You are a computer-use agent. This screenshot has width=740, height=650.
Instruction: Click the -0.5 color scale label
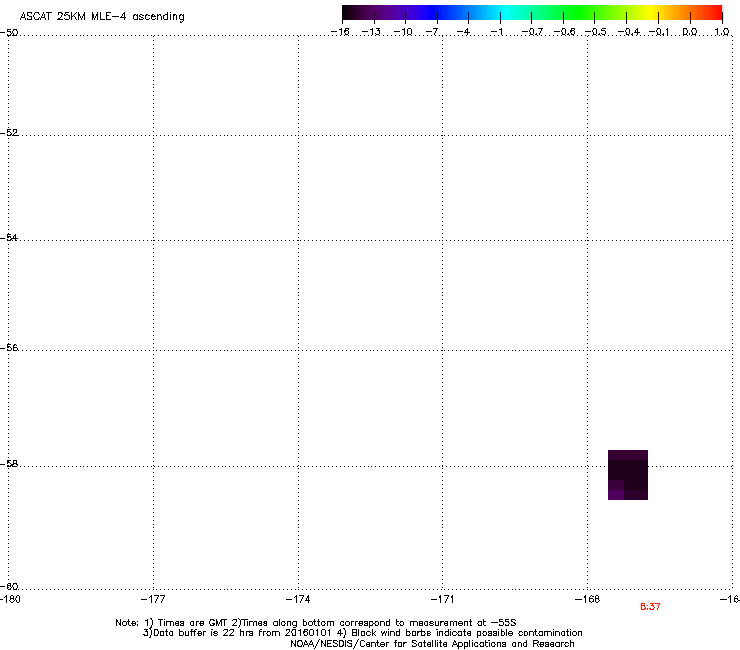[x=595, y=32]
